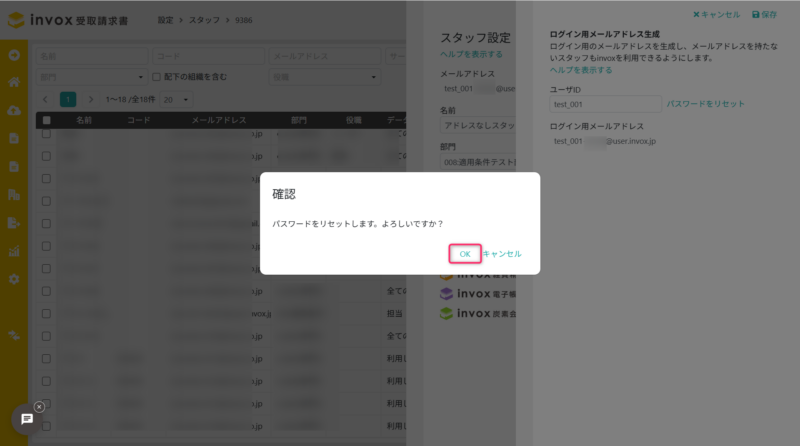Screen dimensions: 800x446
Task: Open the export document icon in sidebar
Action: (14, 222)
